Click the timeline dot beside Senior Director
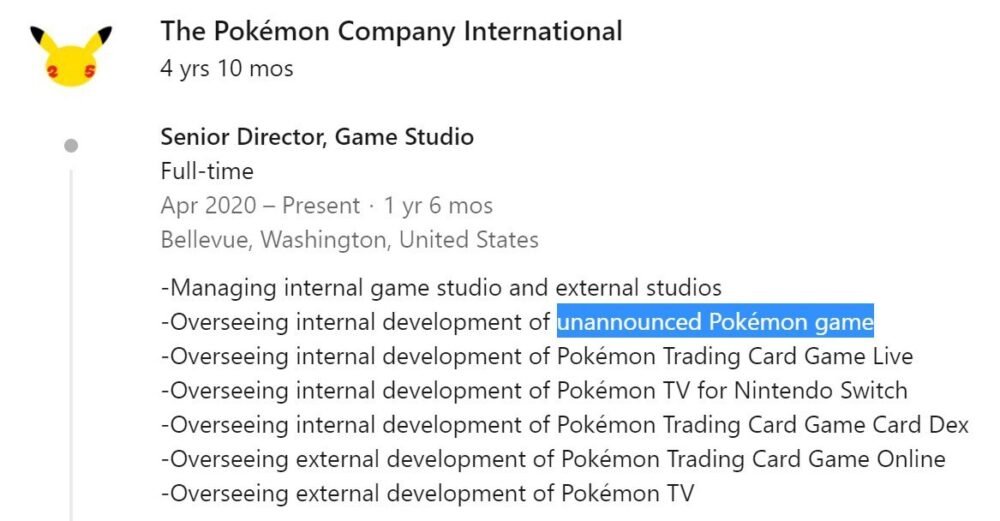Viewport: 1000px width, 521px height. (71, 146)
